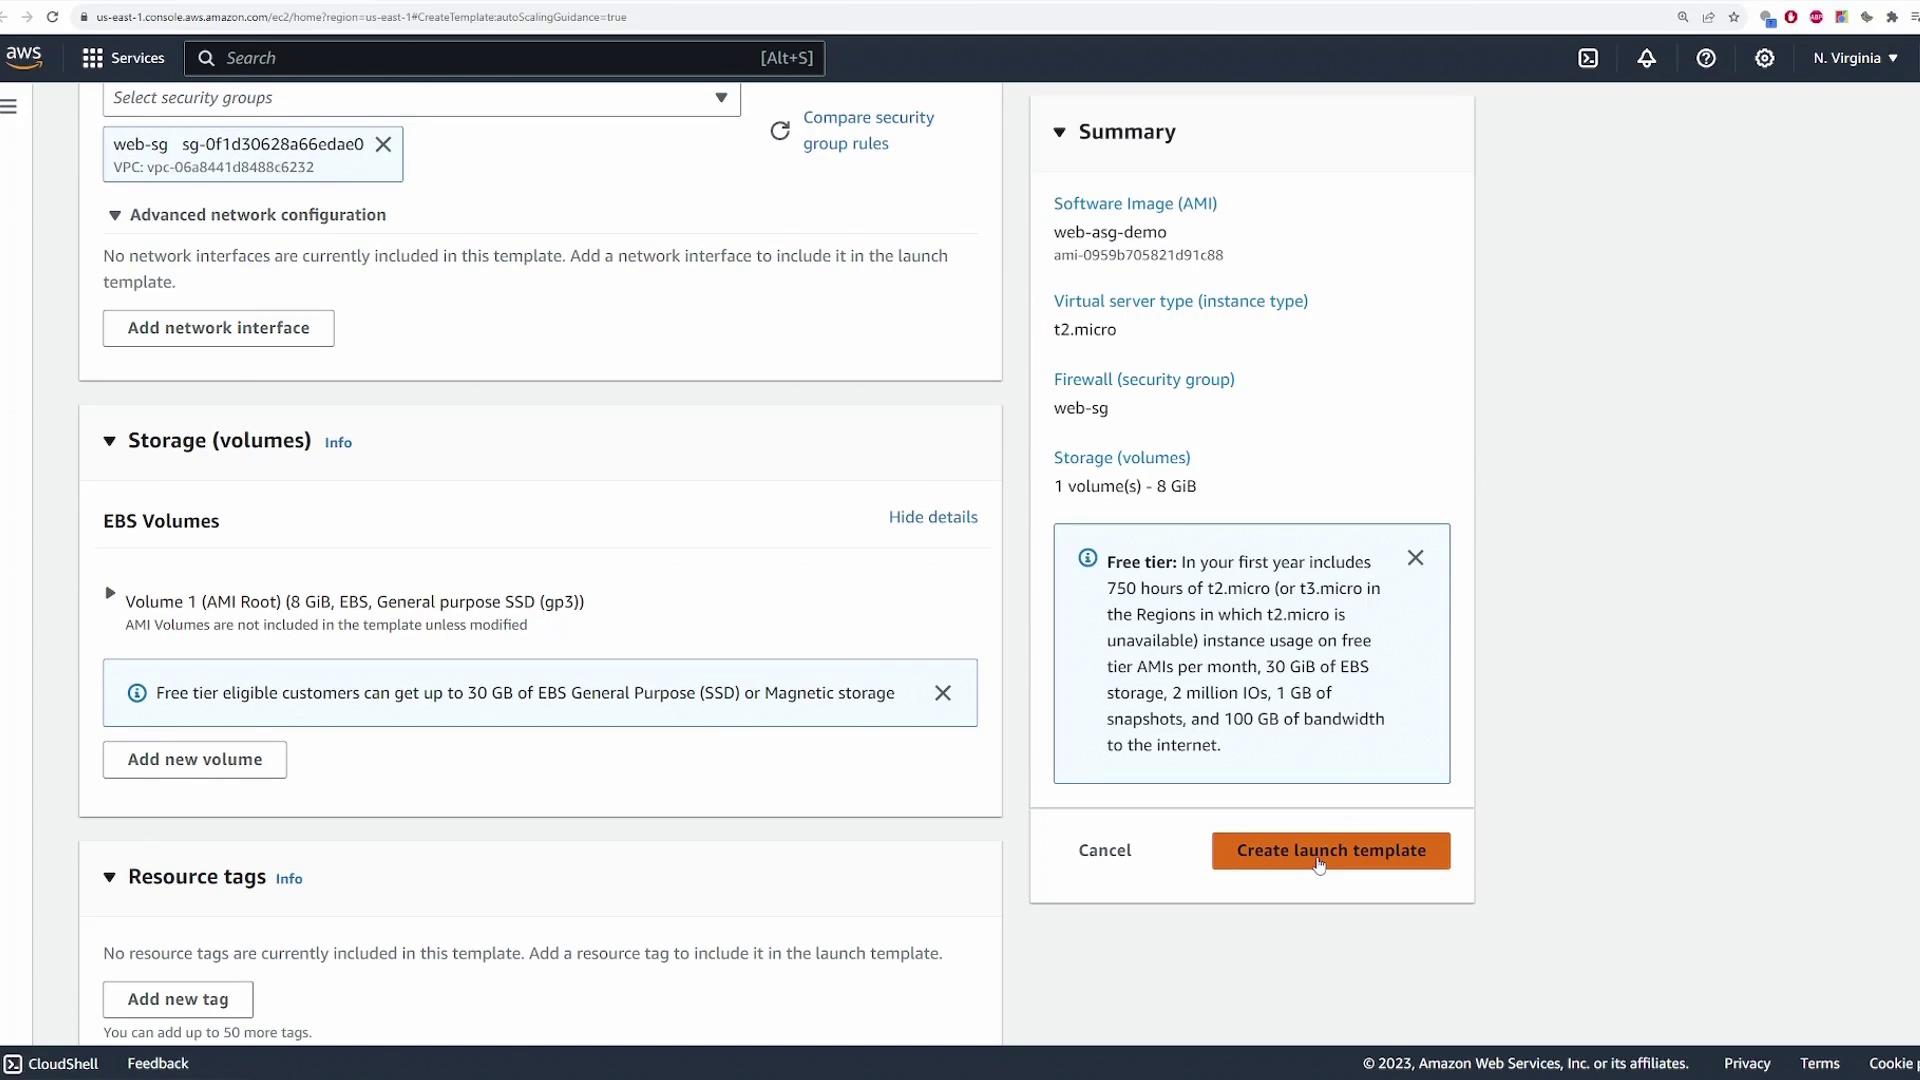Open the help question mark icon
Screen dimensions: 1920x1080
coord(1706,58)
